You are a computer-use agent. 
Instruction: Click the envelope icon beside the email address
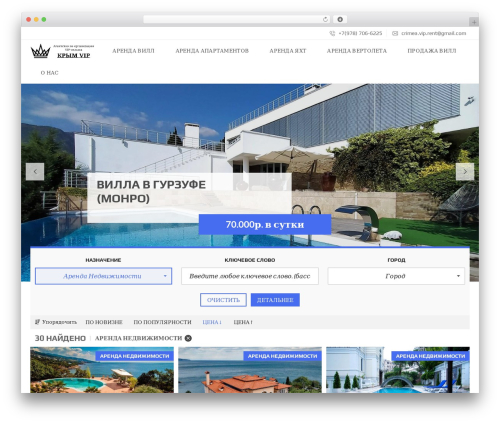pyautogui.click(x=395, y=33)
